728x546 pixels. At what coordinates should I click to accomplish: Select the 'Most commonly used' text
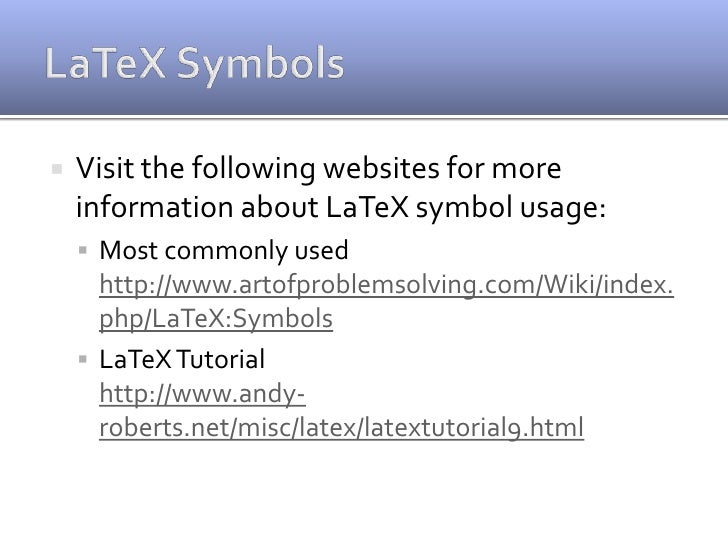(x=224, y=251)
